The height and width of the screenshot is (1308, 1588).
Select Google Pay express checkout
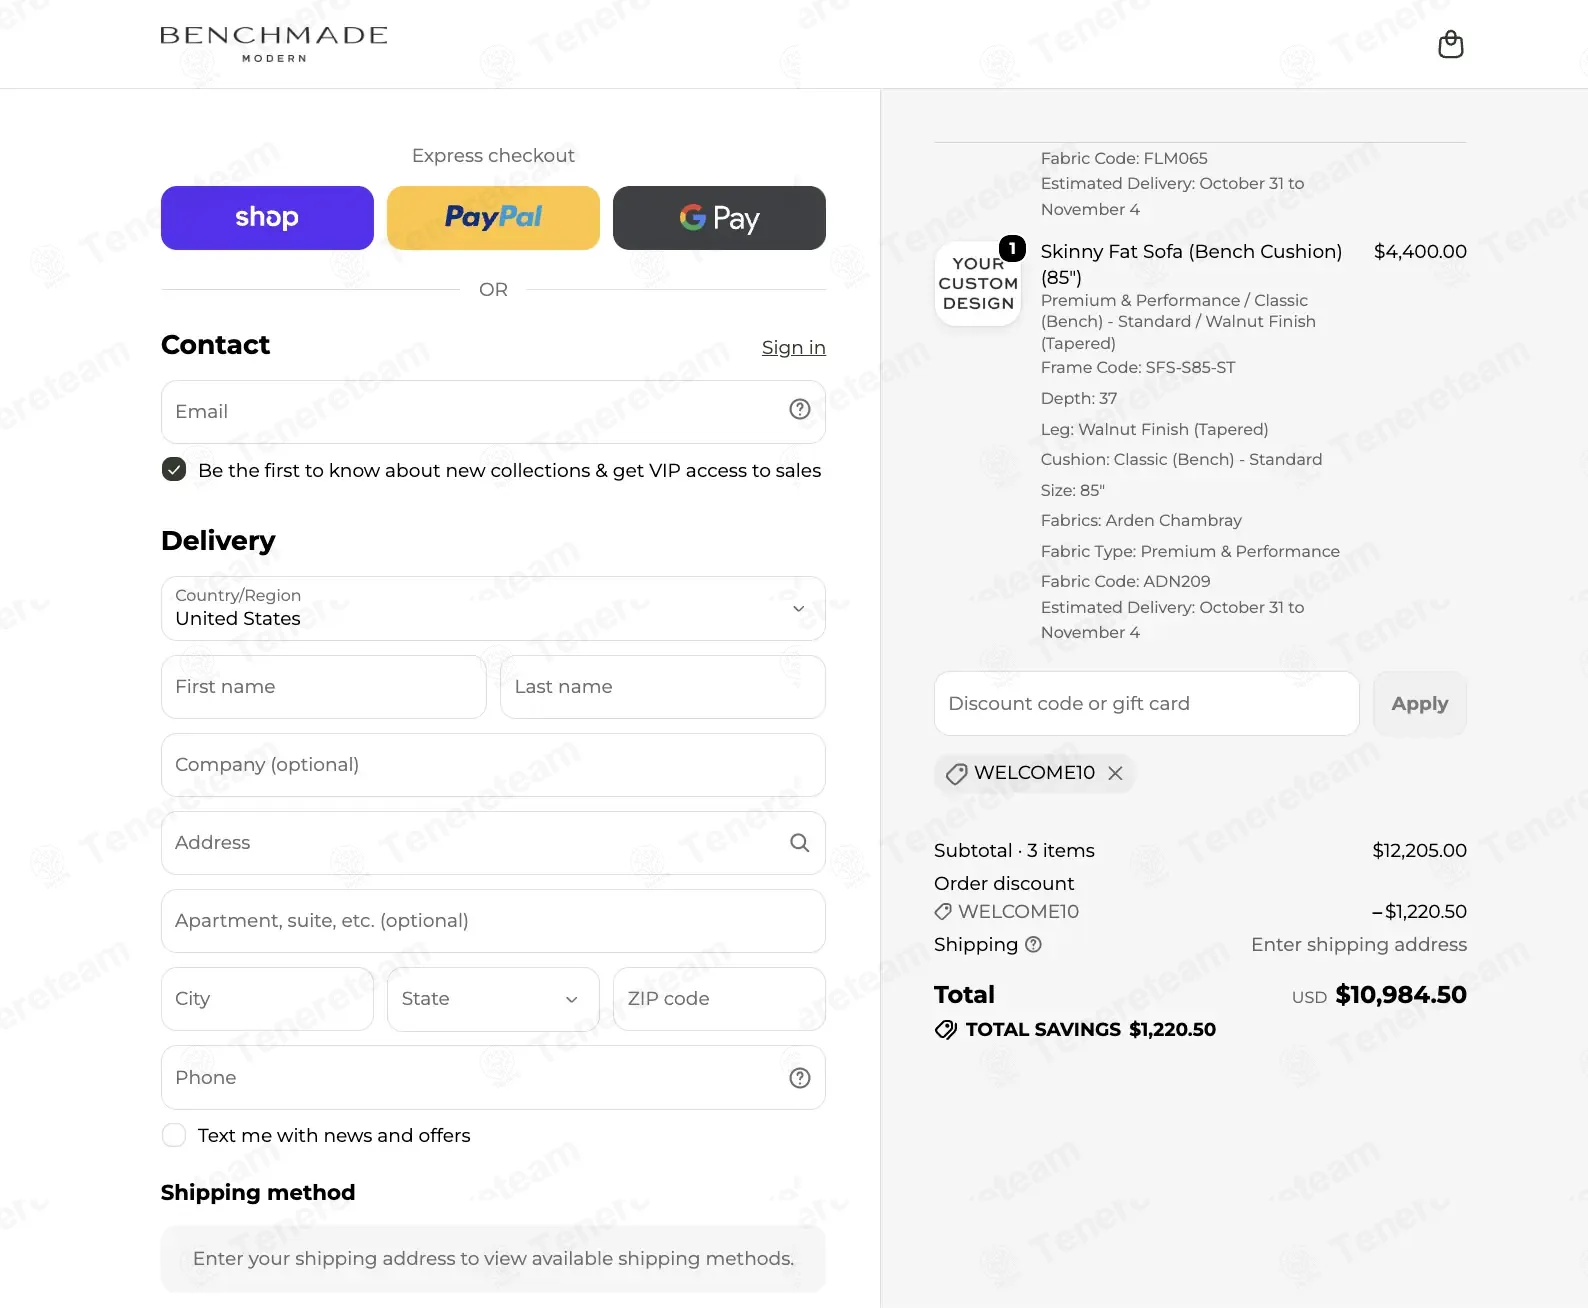tap(719, 218)
